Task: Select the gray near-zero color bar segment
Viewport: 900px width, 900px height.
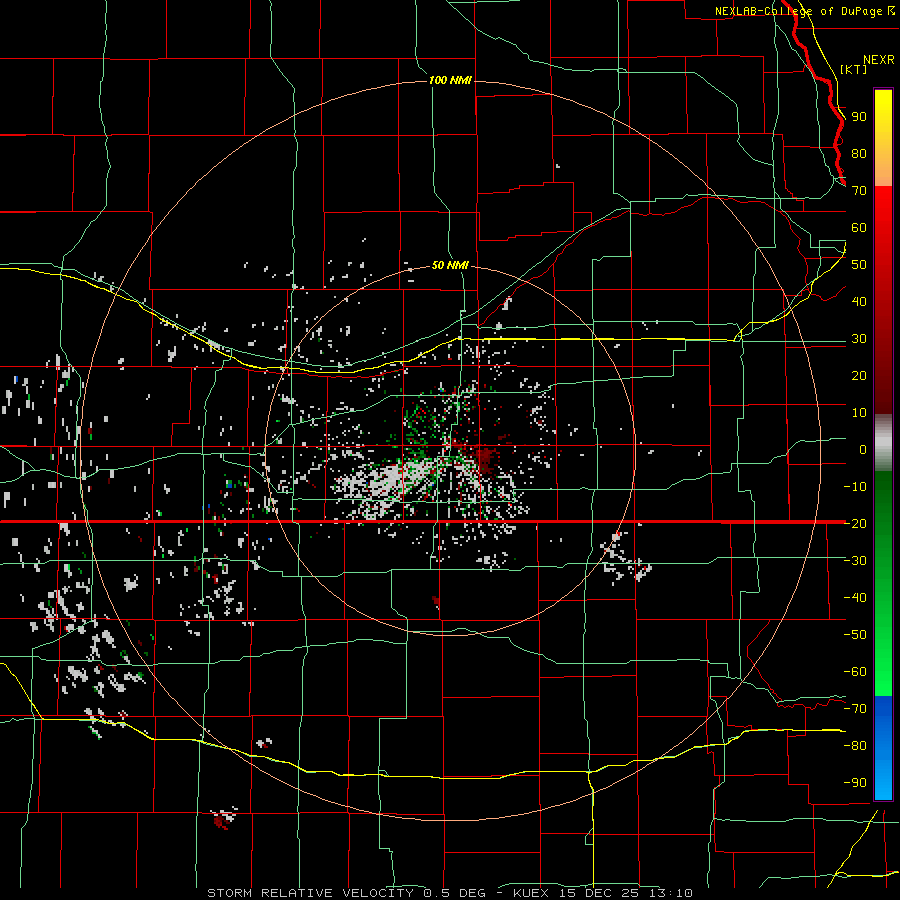Action: (x=883, y=442)
